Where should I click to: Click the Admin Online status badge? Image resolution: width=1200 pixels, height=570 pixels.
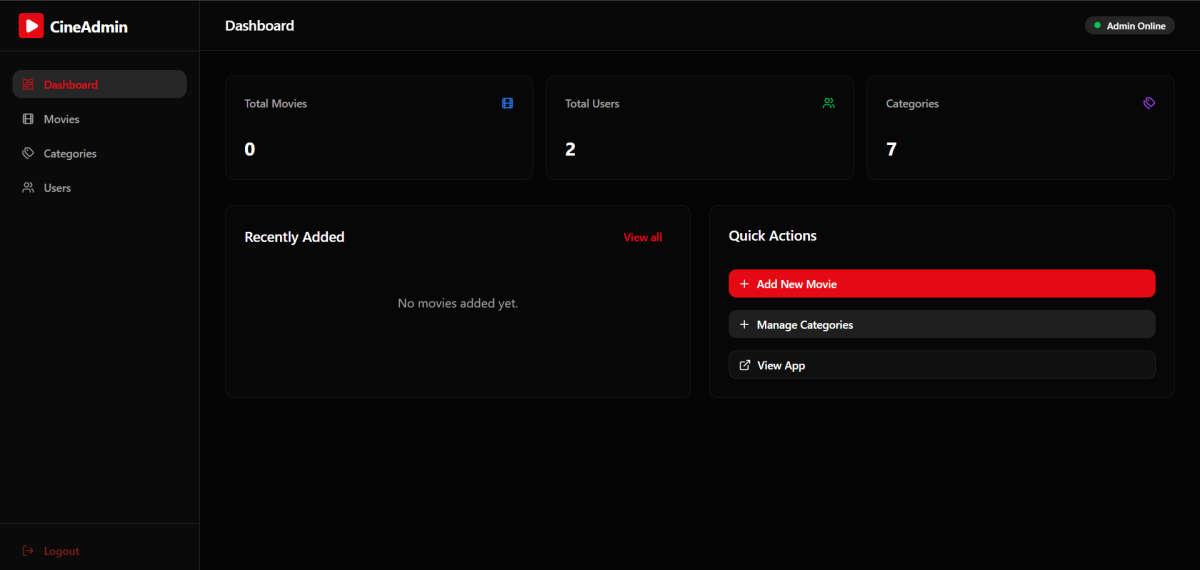point(1129,26)
